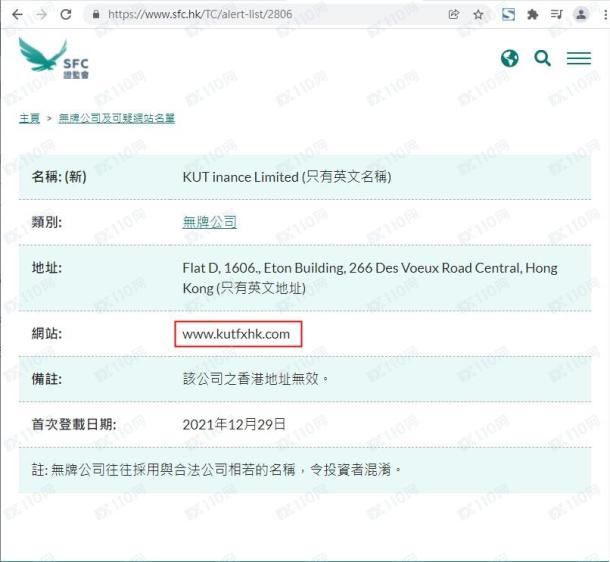
Task: Click the browser back arrow
Action: point(18,15)
